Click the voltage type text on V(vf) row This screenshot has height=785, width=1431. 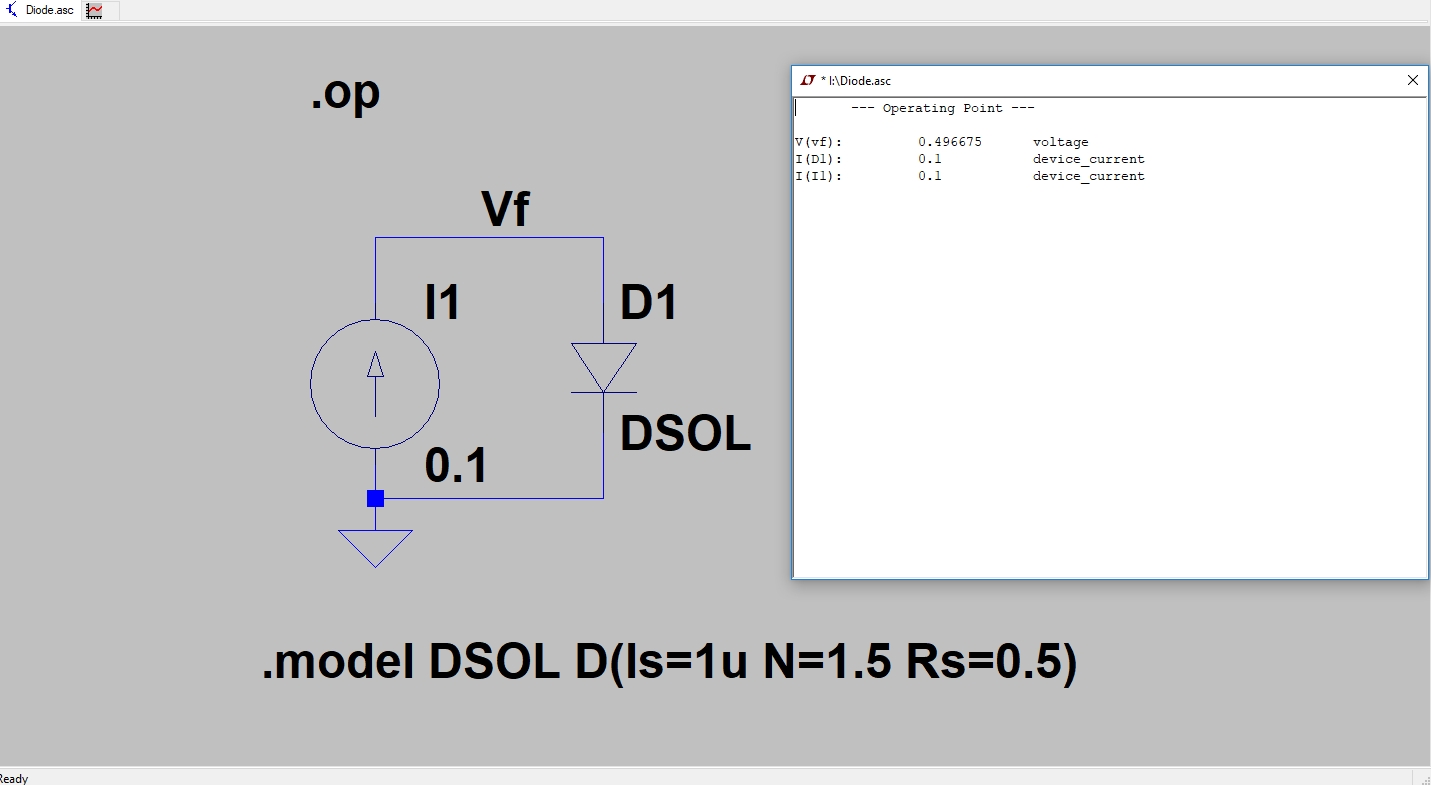tap(1061, 142)
